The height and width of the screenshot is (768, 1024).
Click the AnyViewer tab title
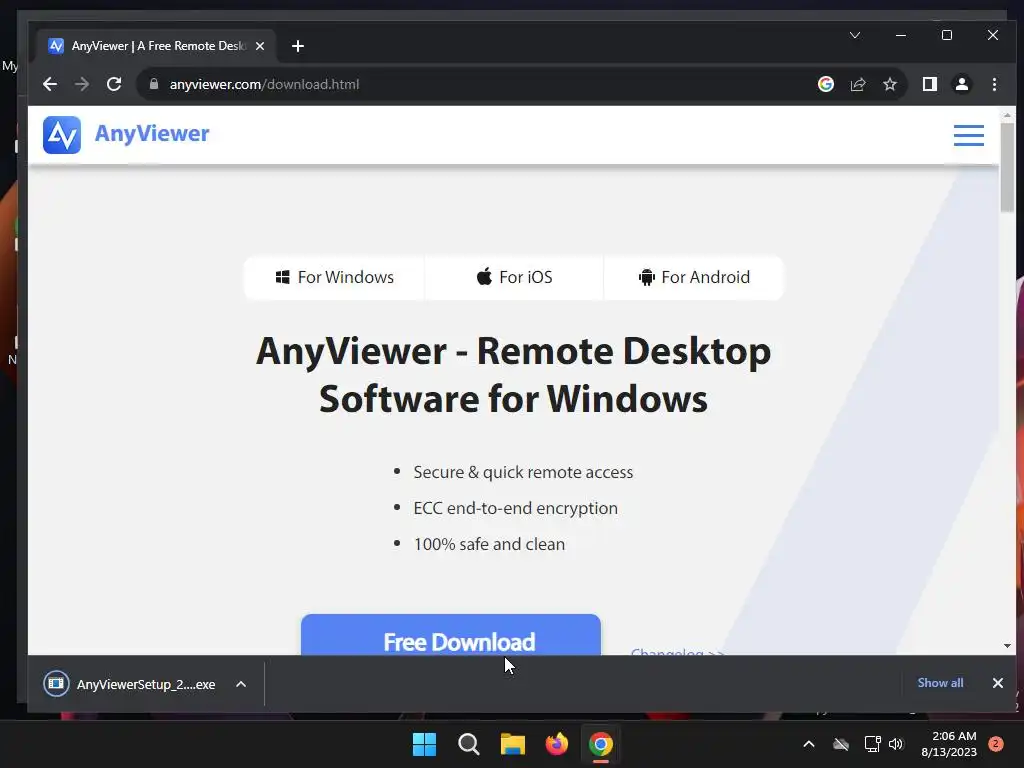pos(159,46)
